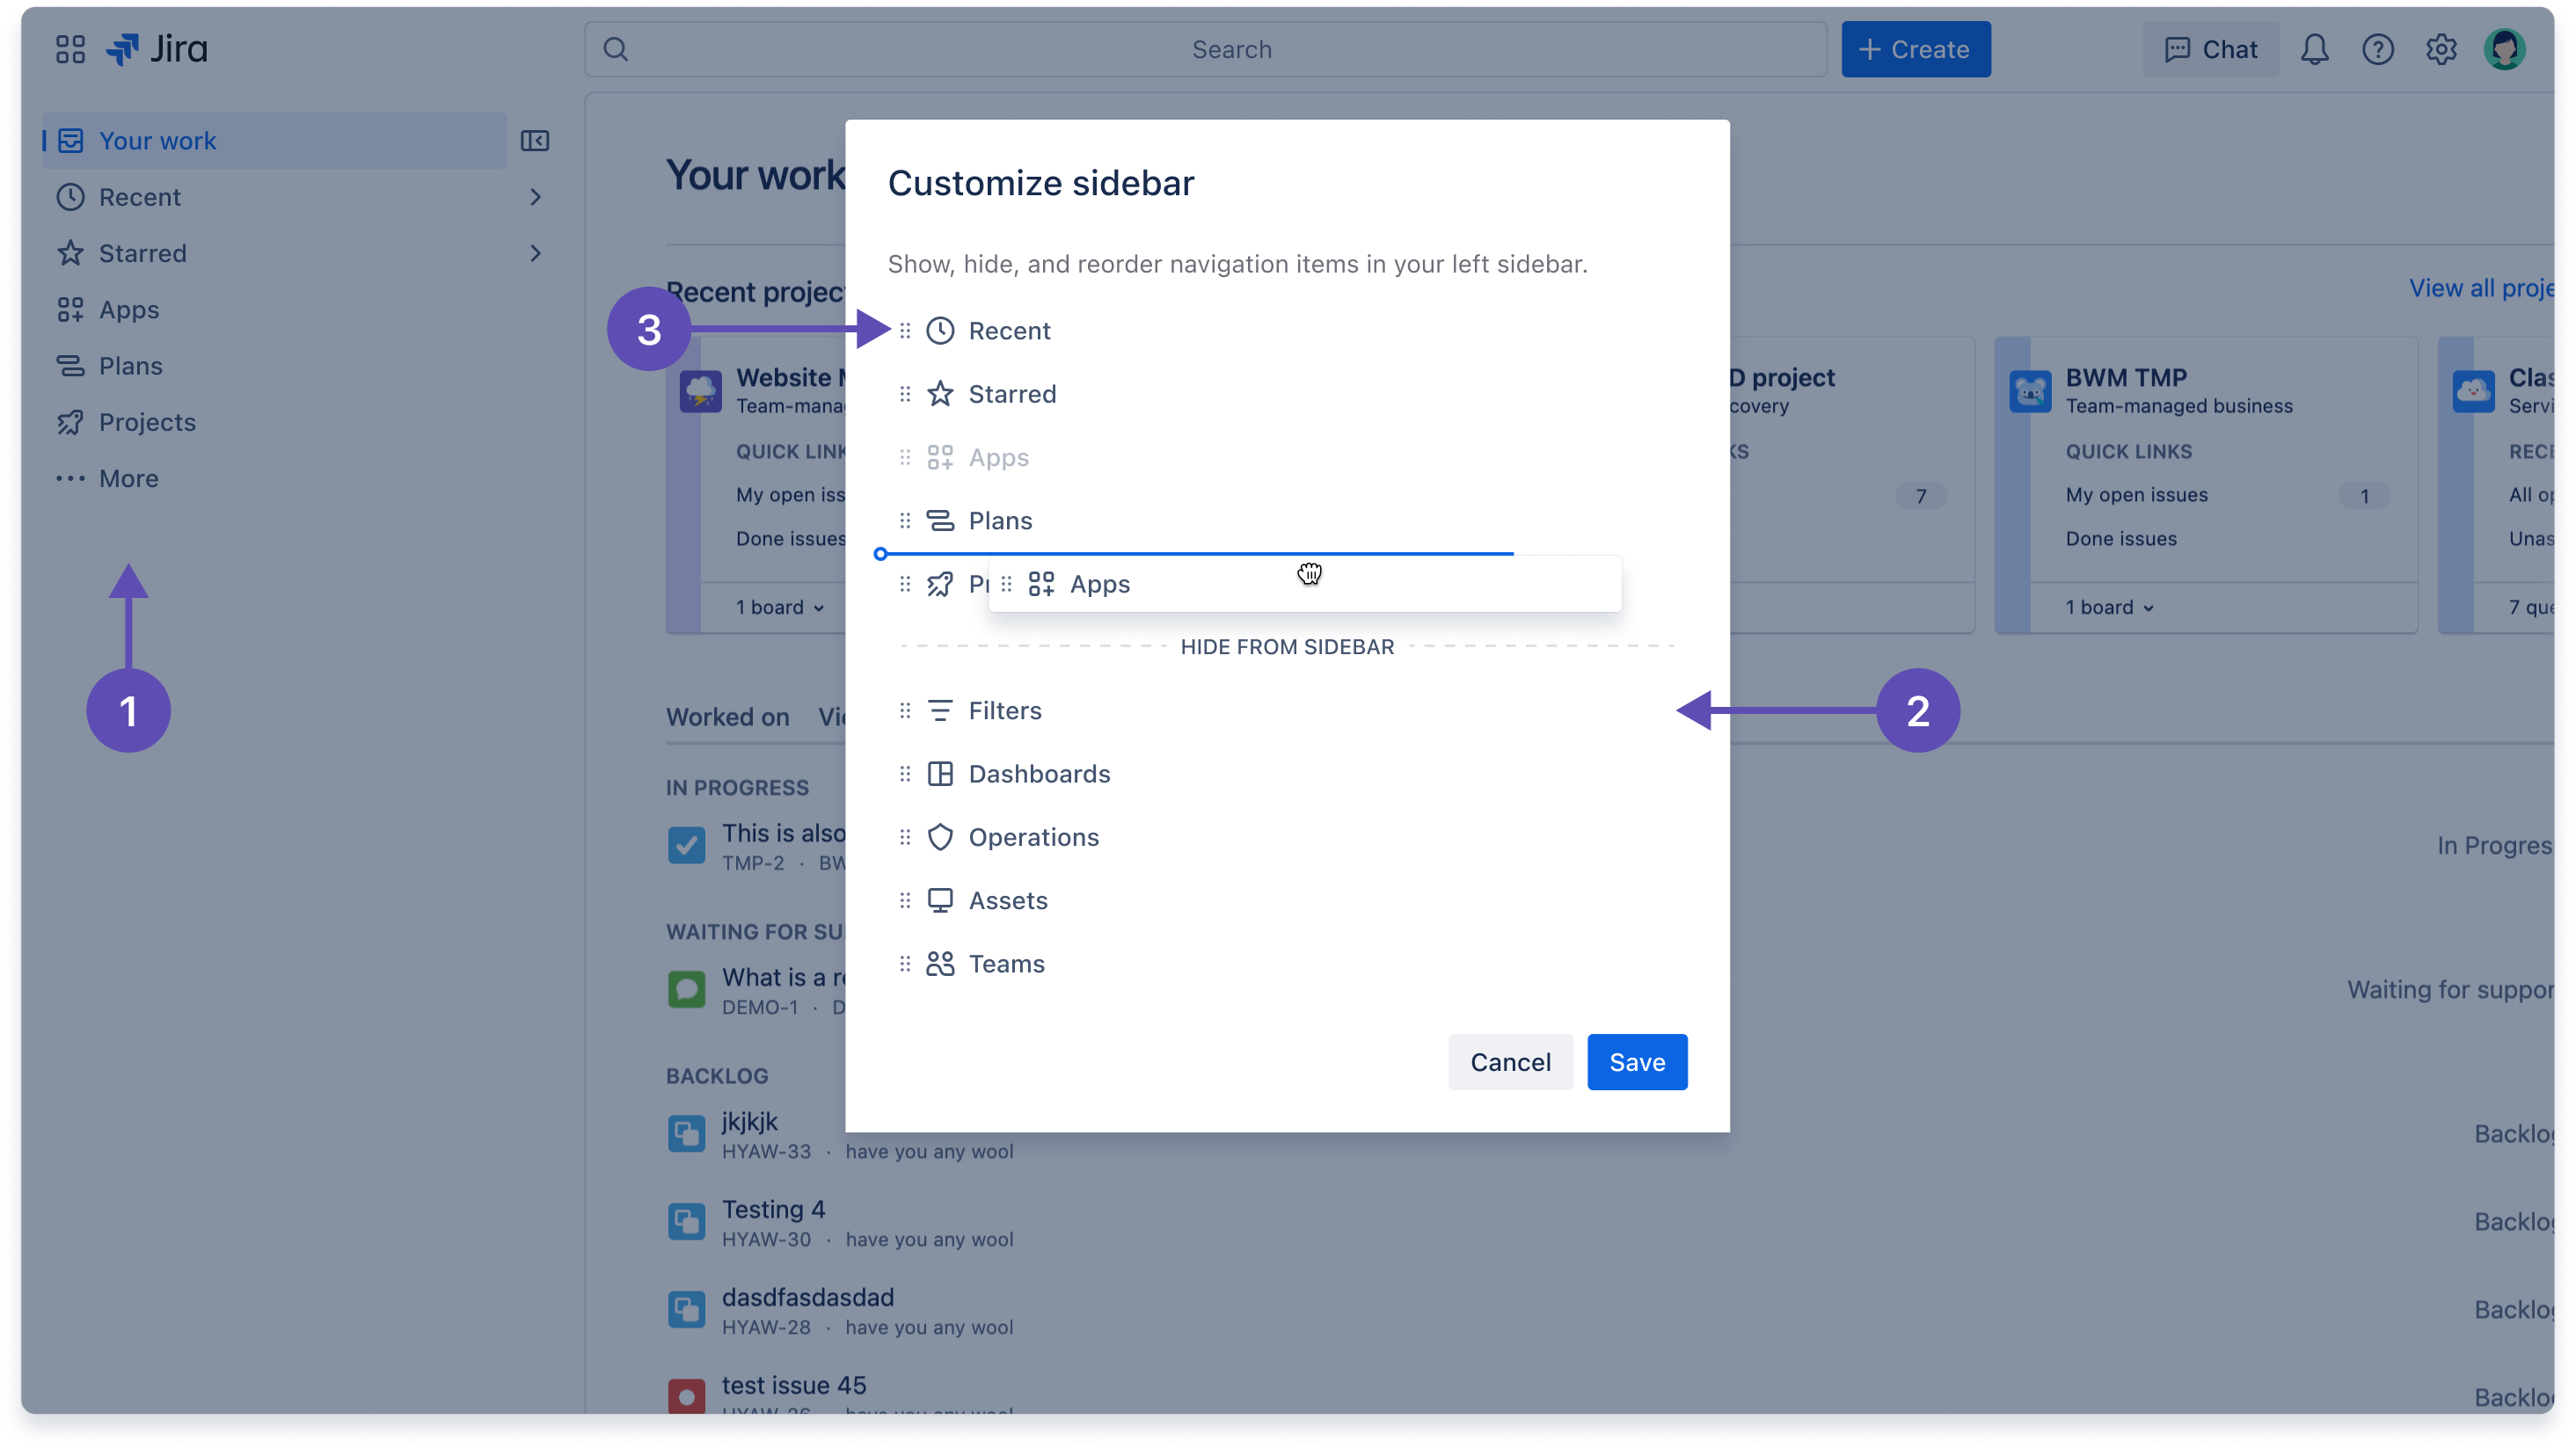Expand the Starred section in the sidebar
Viewport: 2576px width, 1449px height.
[x=536, y=253]
